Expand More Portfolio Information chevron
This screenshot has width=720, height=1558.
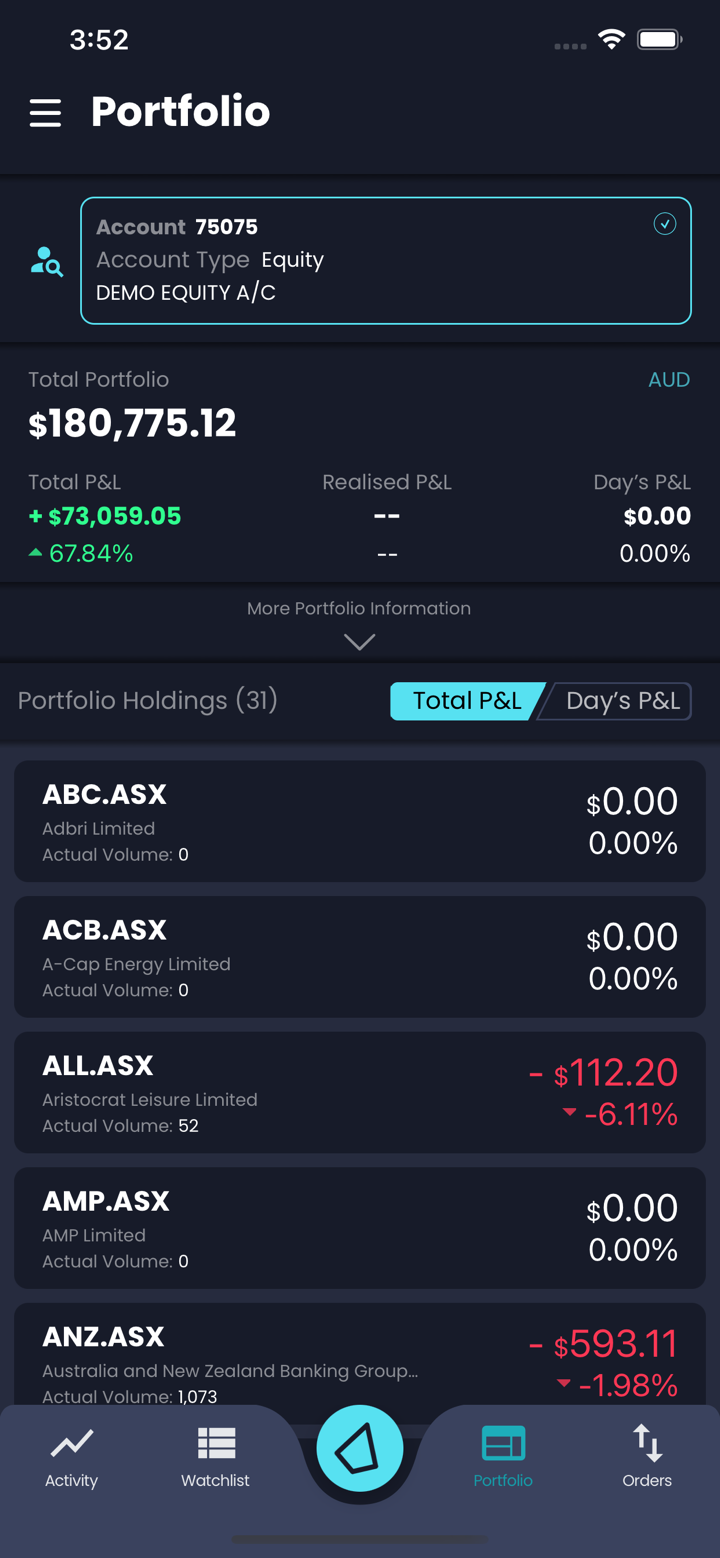click(x=359, y=642)
